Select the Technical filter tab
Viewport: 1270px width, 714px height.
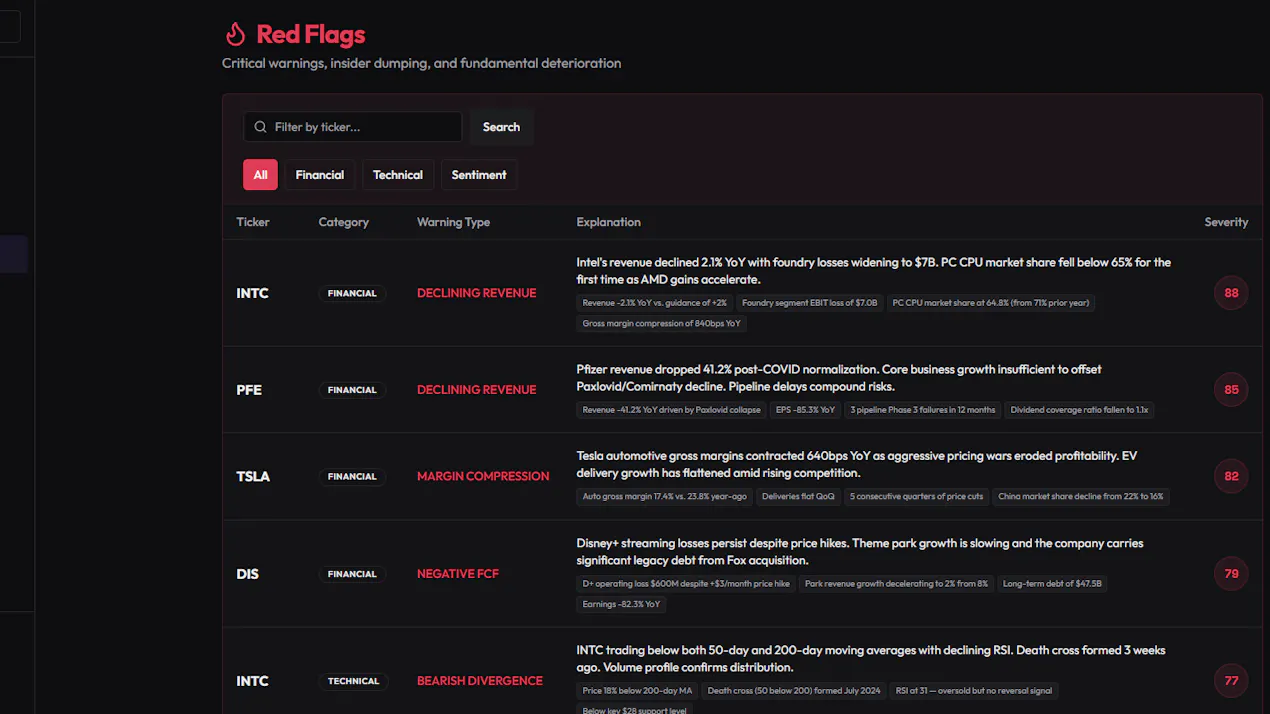398,175
